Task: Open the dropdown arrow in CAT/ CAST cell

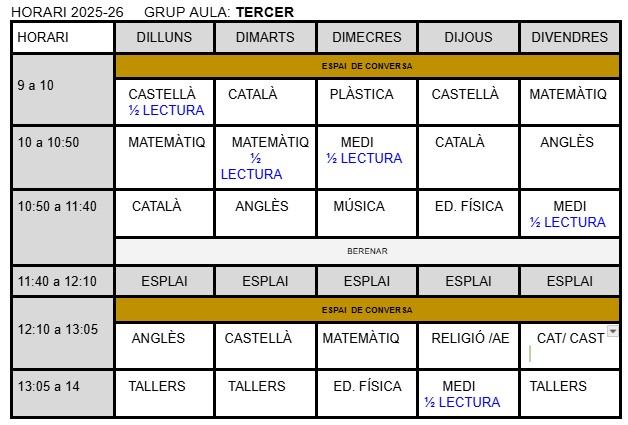Action: 612,331
